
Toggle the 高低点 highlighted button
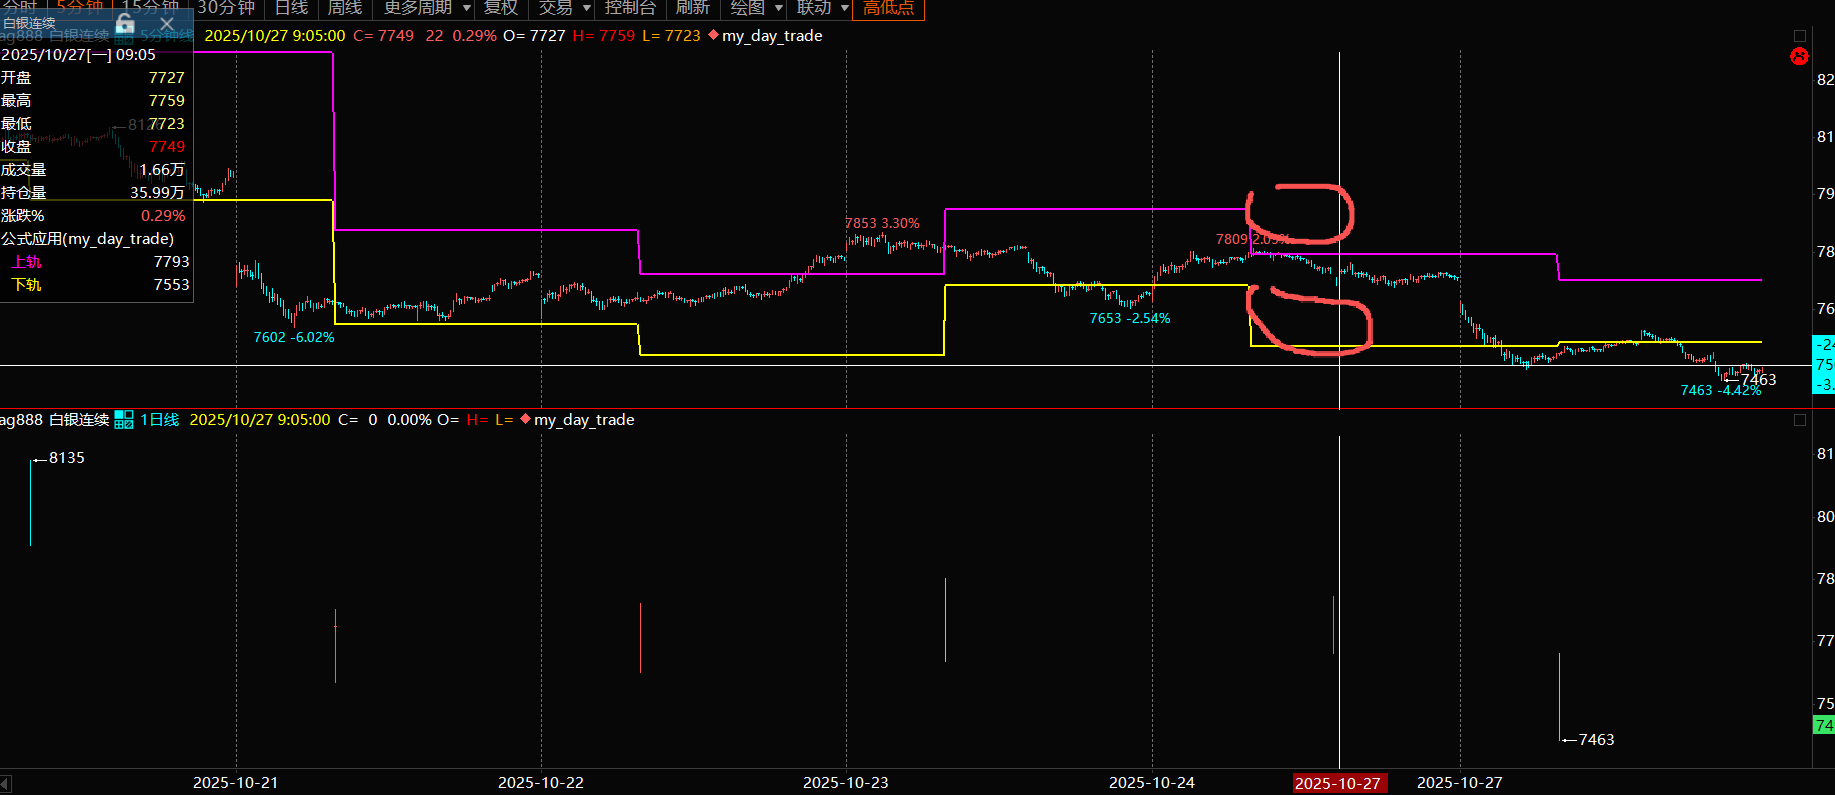888,8
